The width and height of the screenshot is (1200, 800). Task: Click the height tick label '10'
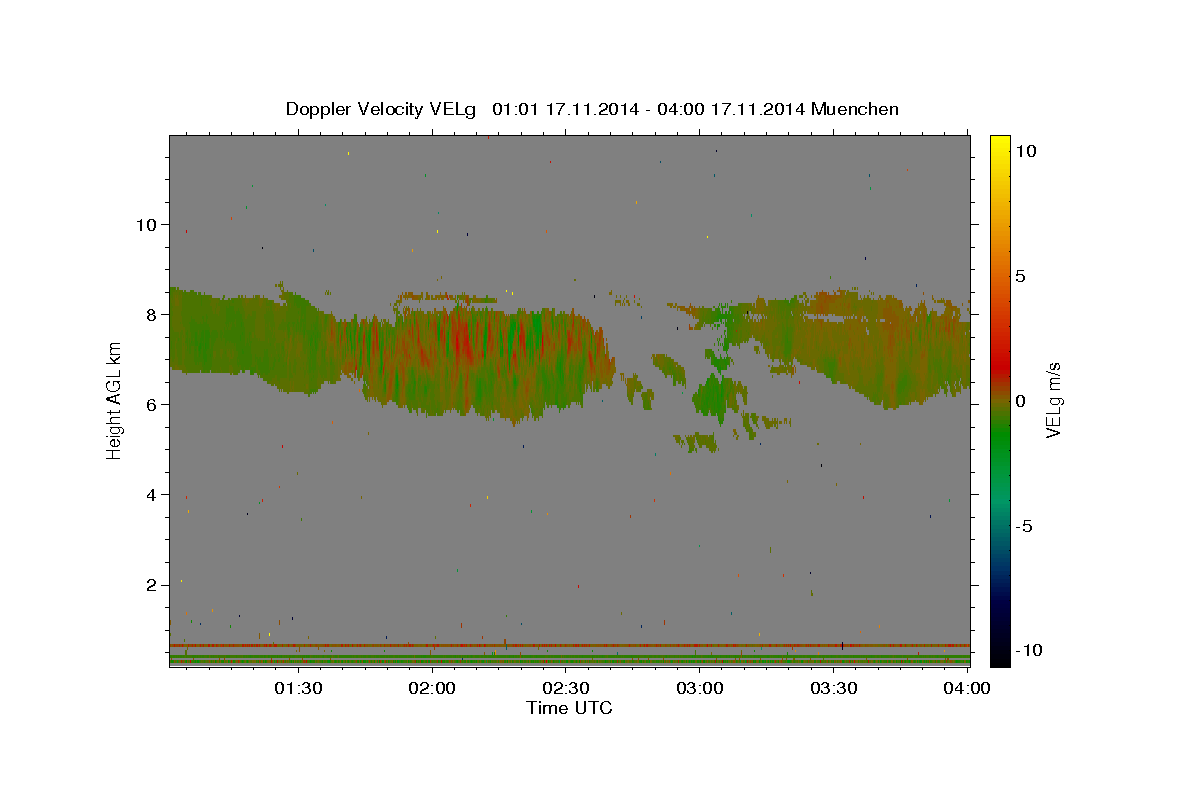click(146, 224)
